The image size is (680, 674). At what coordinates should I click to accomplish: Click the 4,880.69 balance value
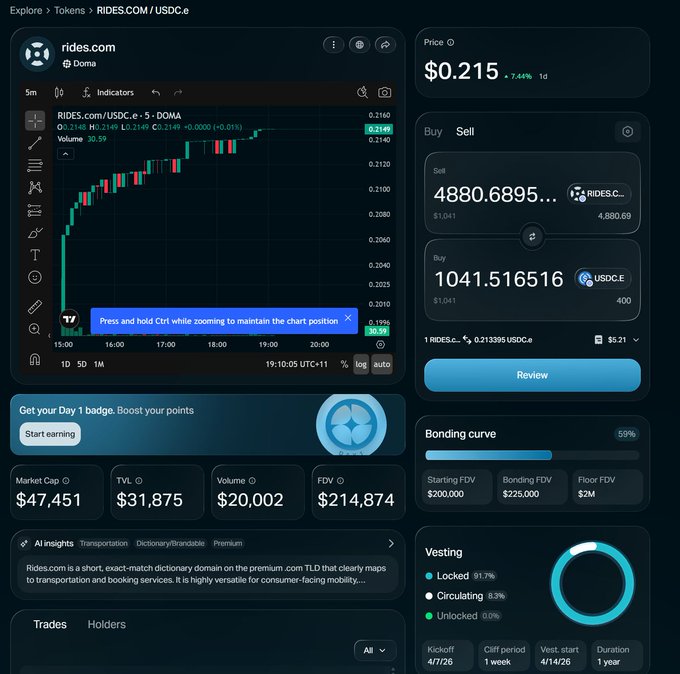[614, 216]
